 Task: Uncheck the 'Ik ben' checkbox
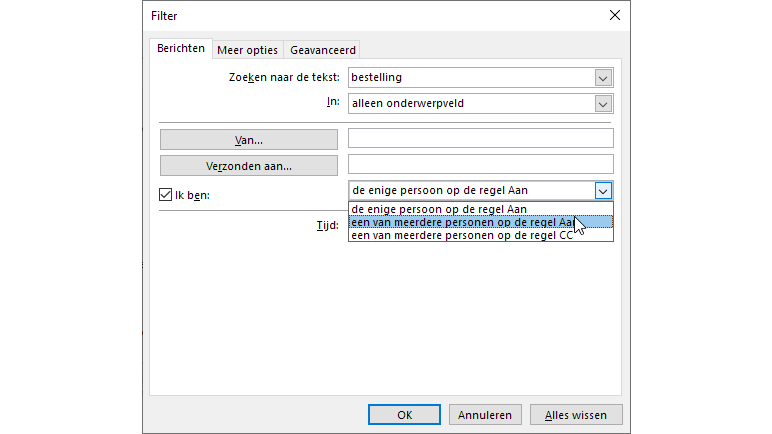coord(166,195)
